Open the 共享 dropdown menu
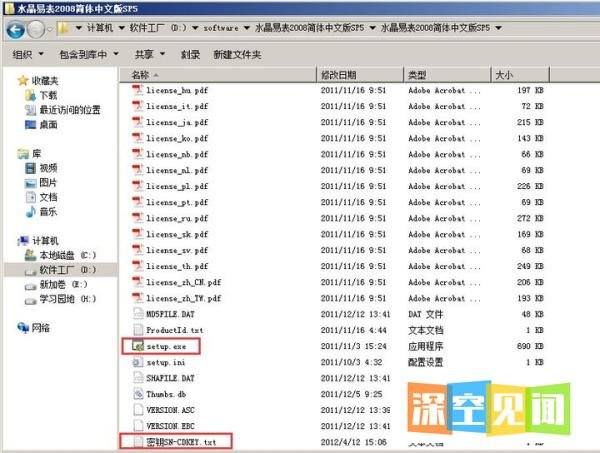This screenshot has width=600, height=453. (x=150, y=55)
